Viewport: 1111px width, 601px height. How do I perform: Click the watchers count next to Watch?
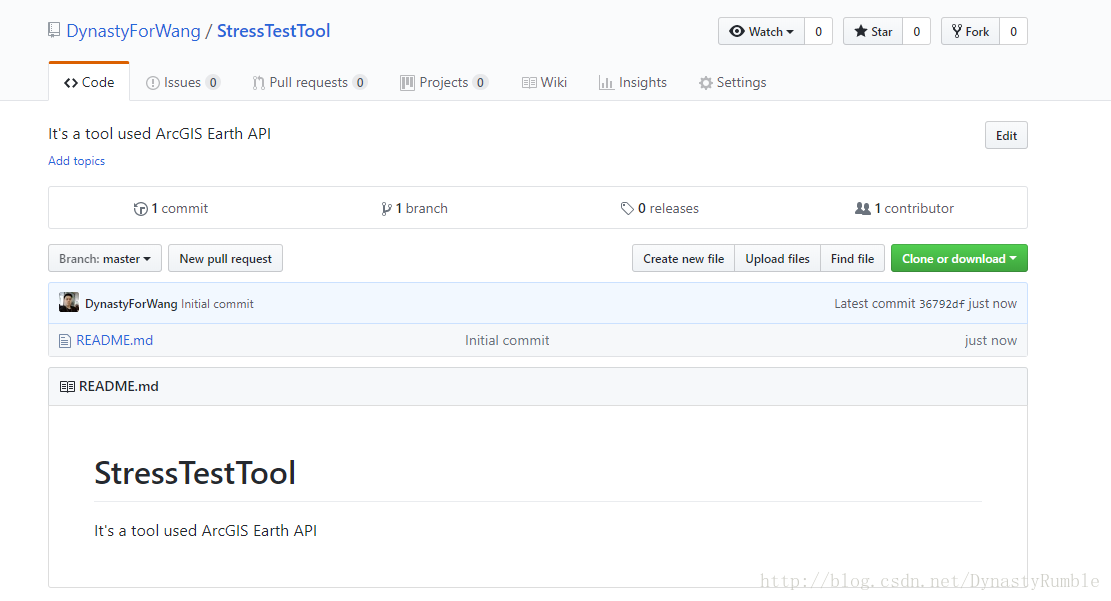tap(818, 31)
